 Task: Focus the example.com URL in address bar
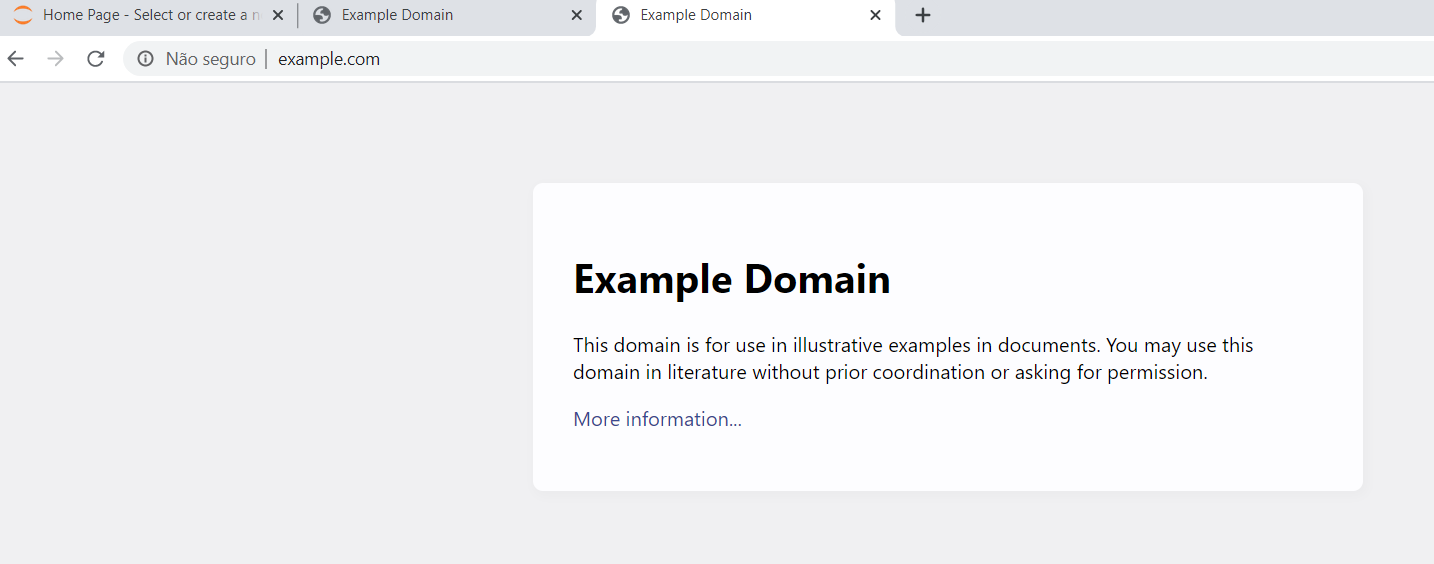[329, 59]
